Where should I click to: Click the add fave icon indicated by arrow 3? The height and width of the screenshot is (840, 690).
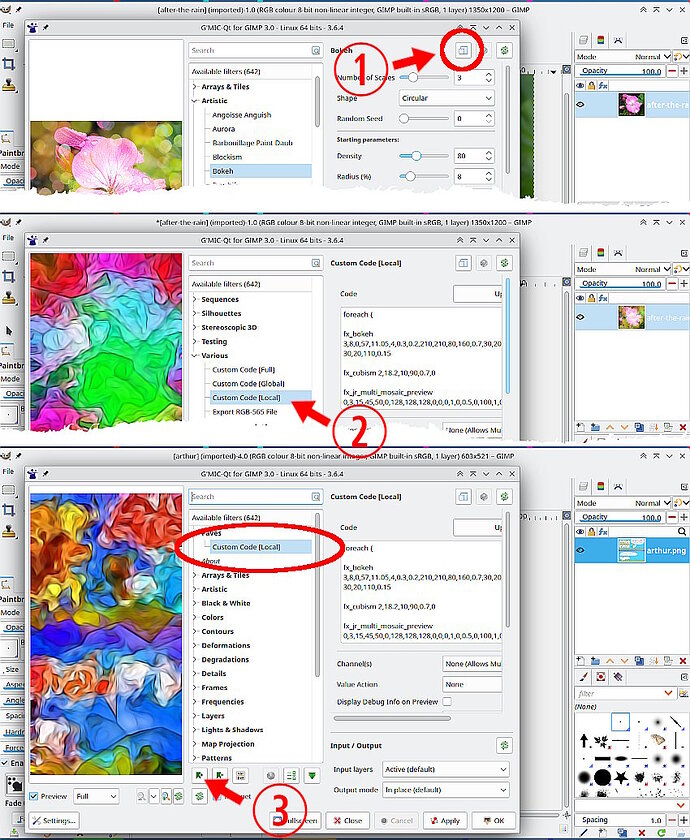(x=199, y=775)
